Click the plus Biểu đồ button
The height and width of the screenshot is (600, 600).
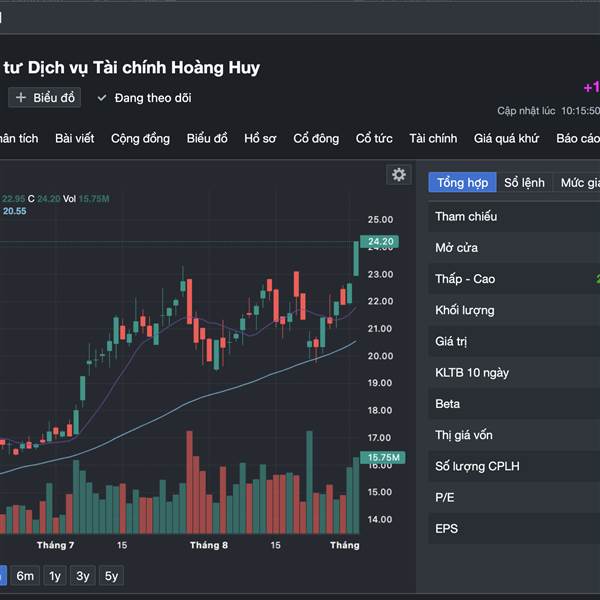(44, 98)
